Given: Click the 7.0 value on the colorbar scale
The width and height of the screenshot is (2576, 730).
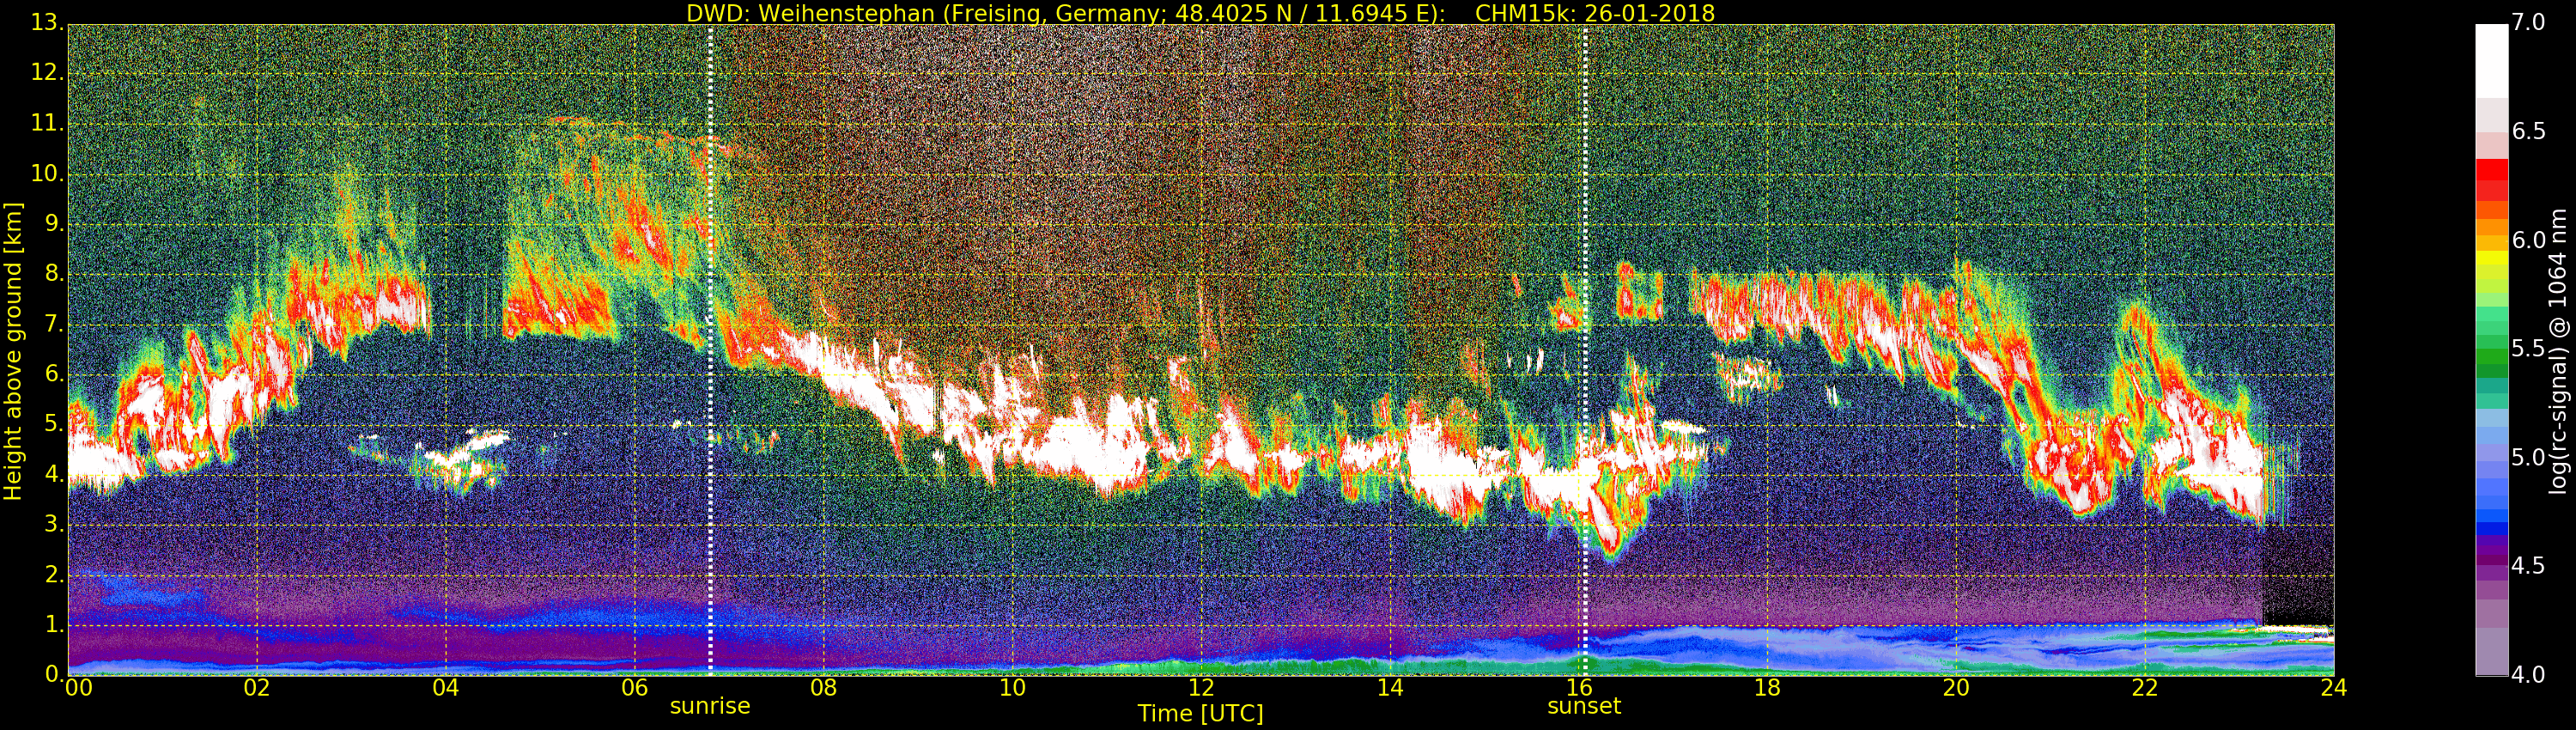Looking at the screenshot, I should (2529, 23).
